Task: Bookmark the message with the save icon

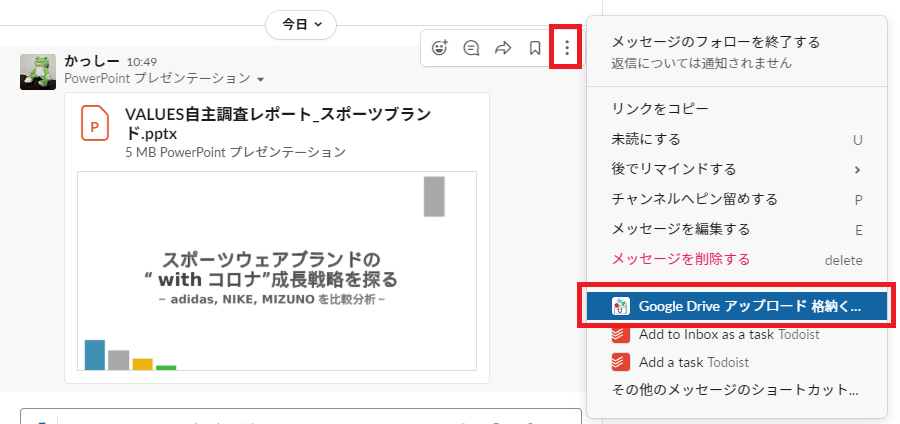Action: 534,48
